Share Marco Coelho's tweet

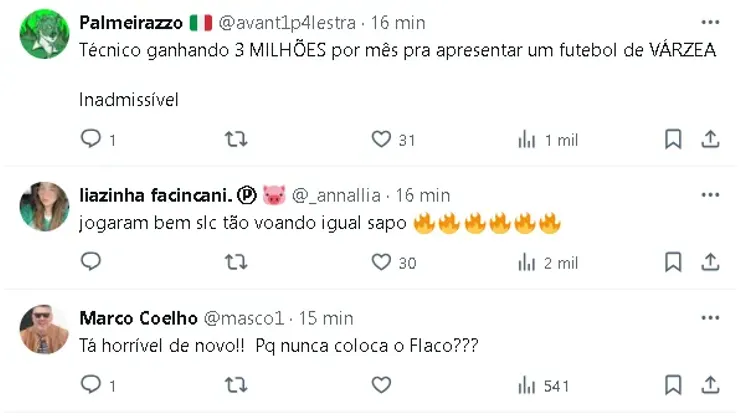[x=710, y=385]
